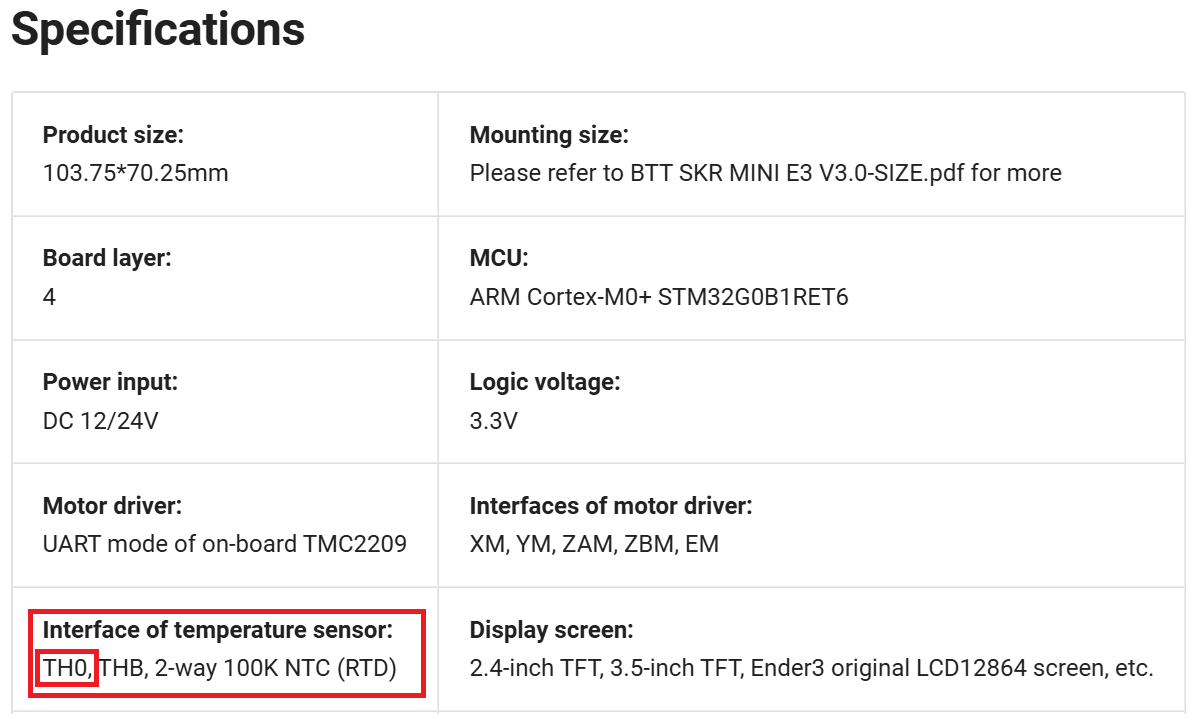Click the DC 12/24V value
The width and height of the screenshot is (1193, 714).
pos(100,421)
